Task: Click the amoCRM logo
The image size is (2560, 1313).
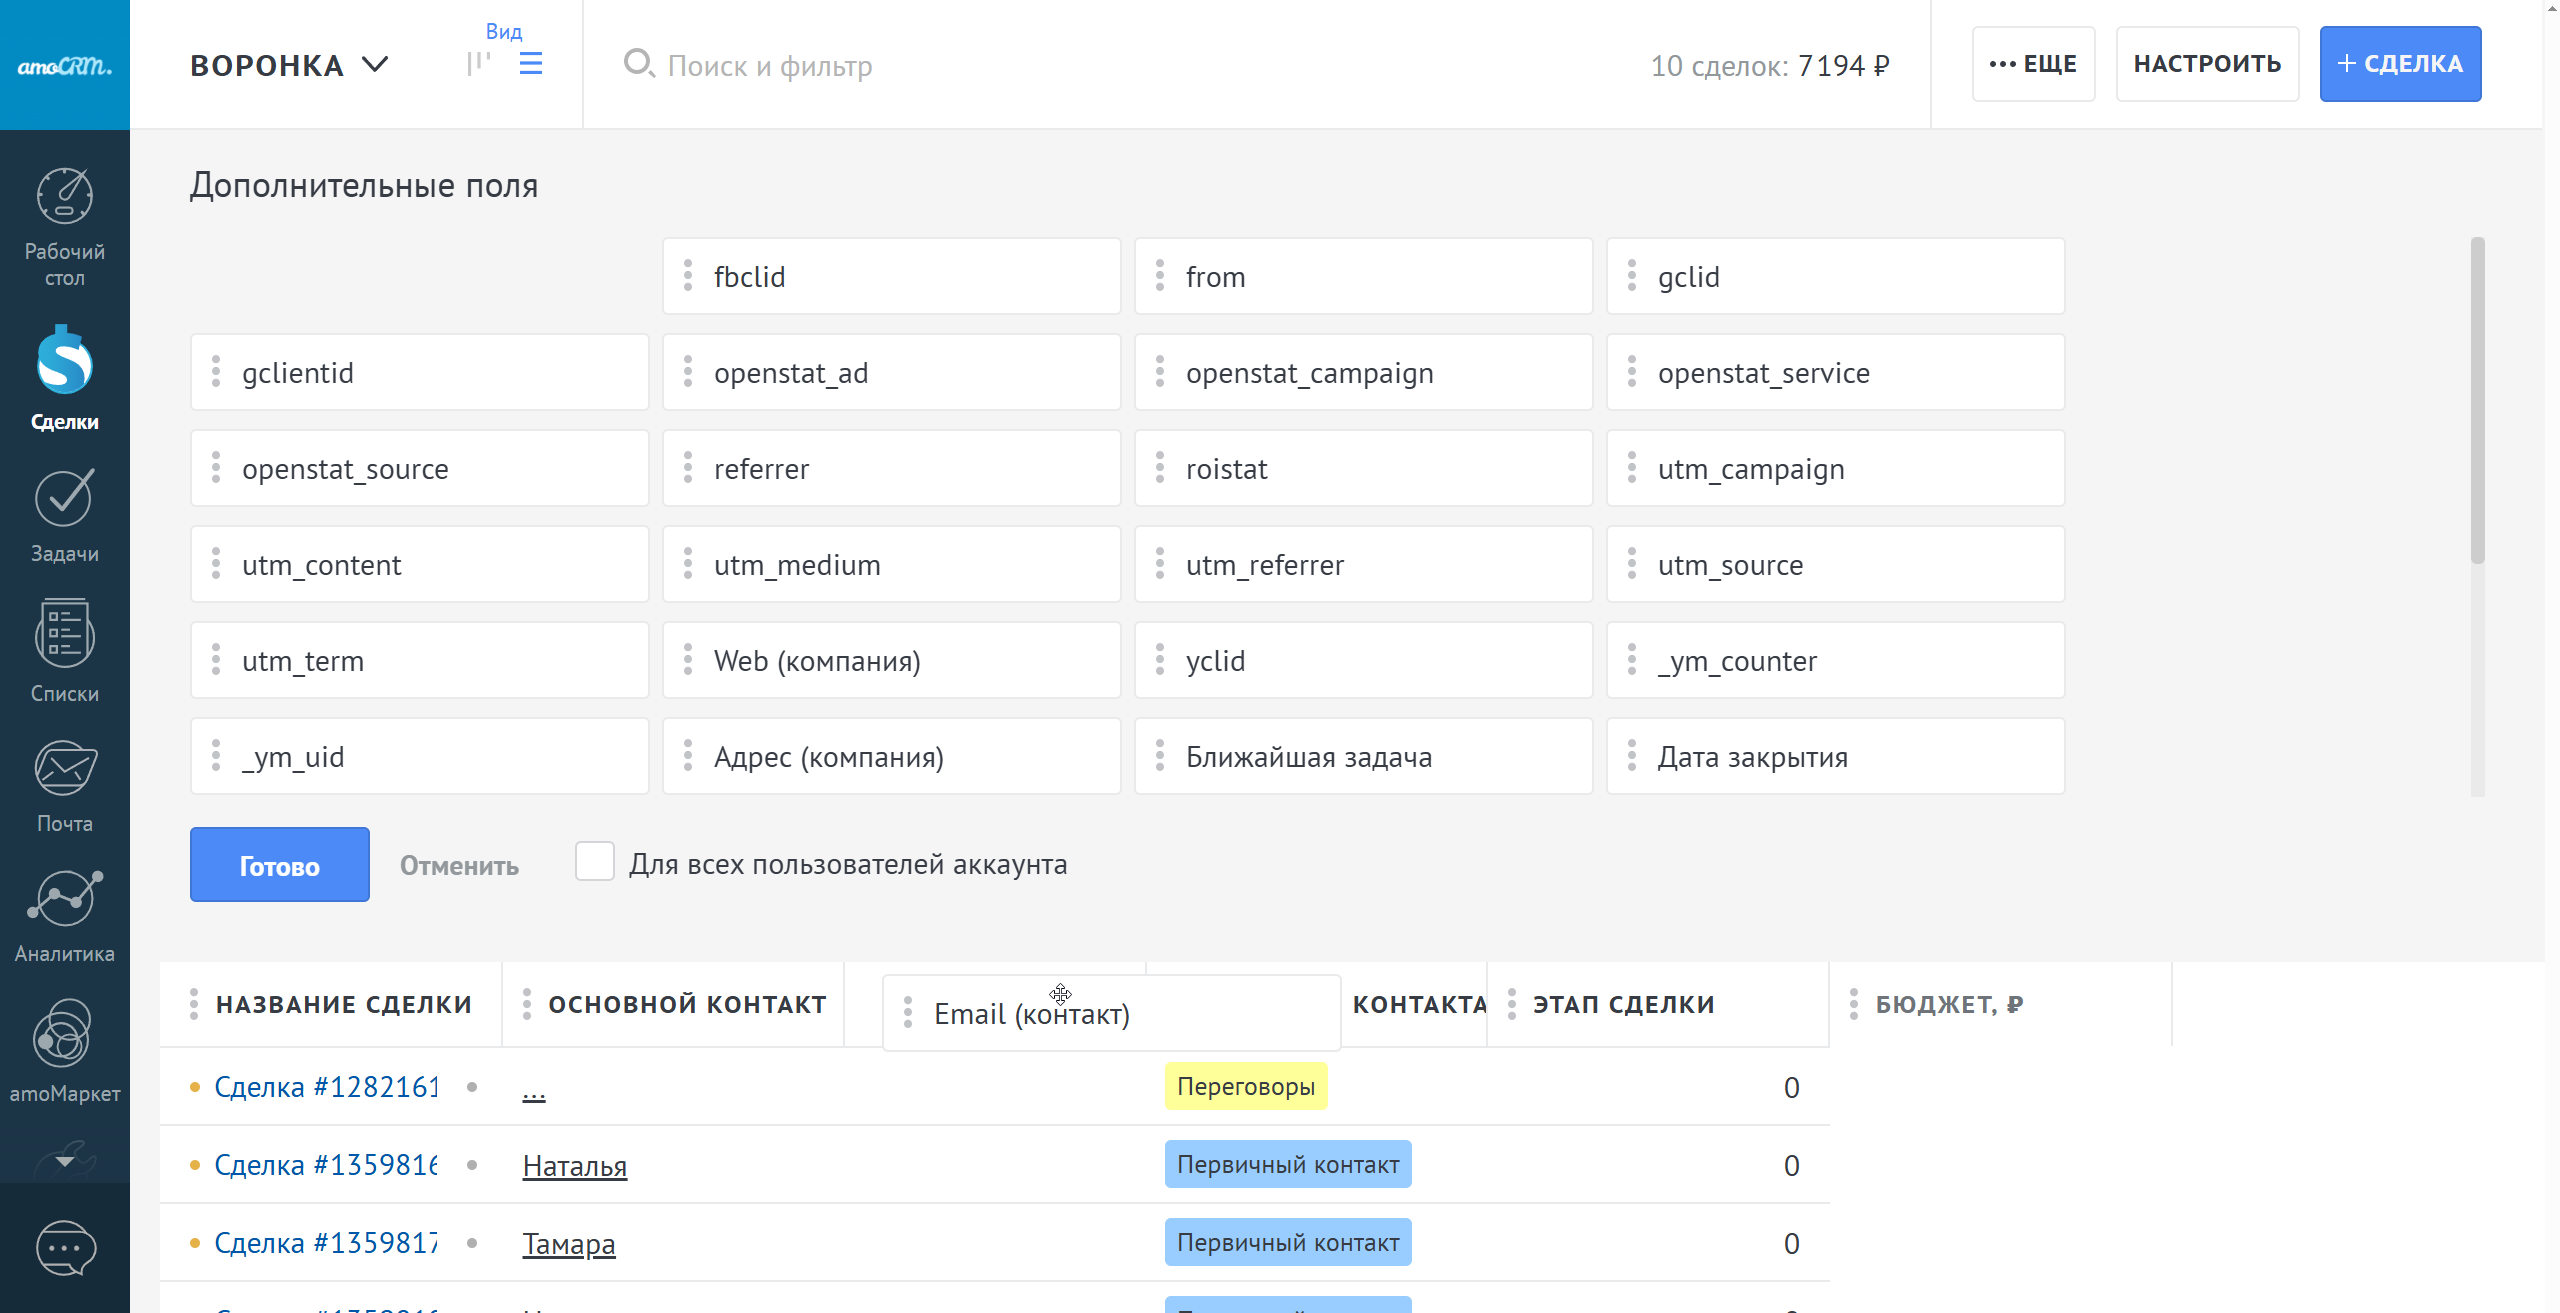Action: tap(64, 65)
